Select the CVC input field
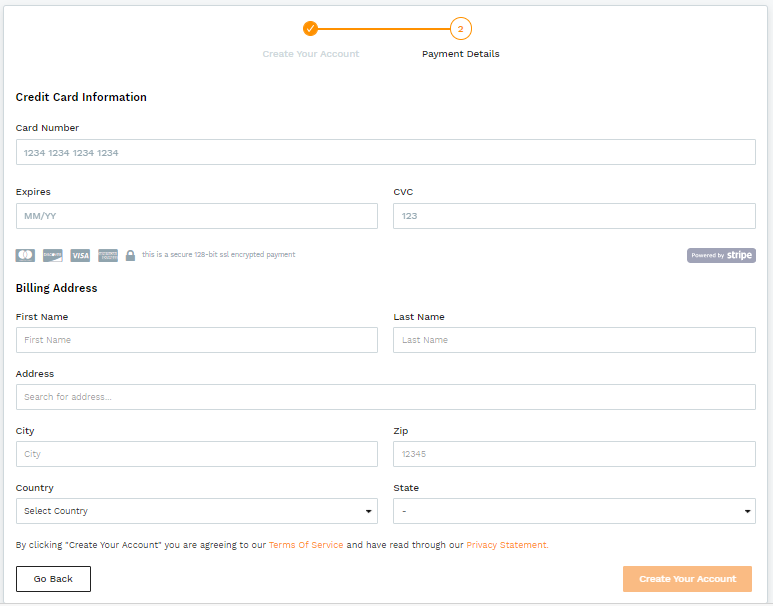 574,216
